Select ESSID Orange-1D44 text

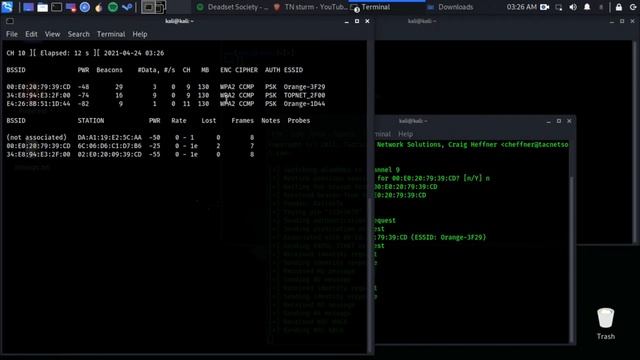coord(304,104)
